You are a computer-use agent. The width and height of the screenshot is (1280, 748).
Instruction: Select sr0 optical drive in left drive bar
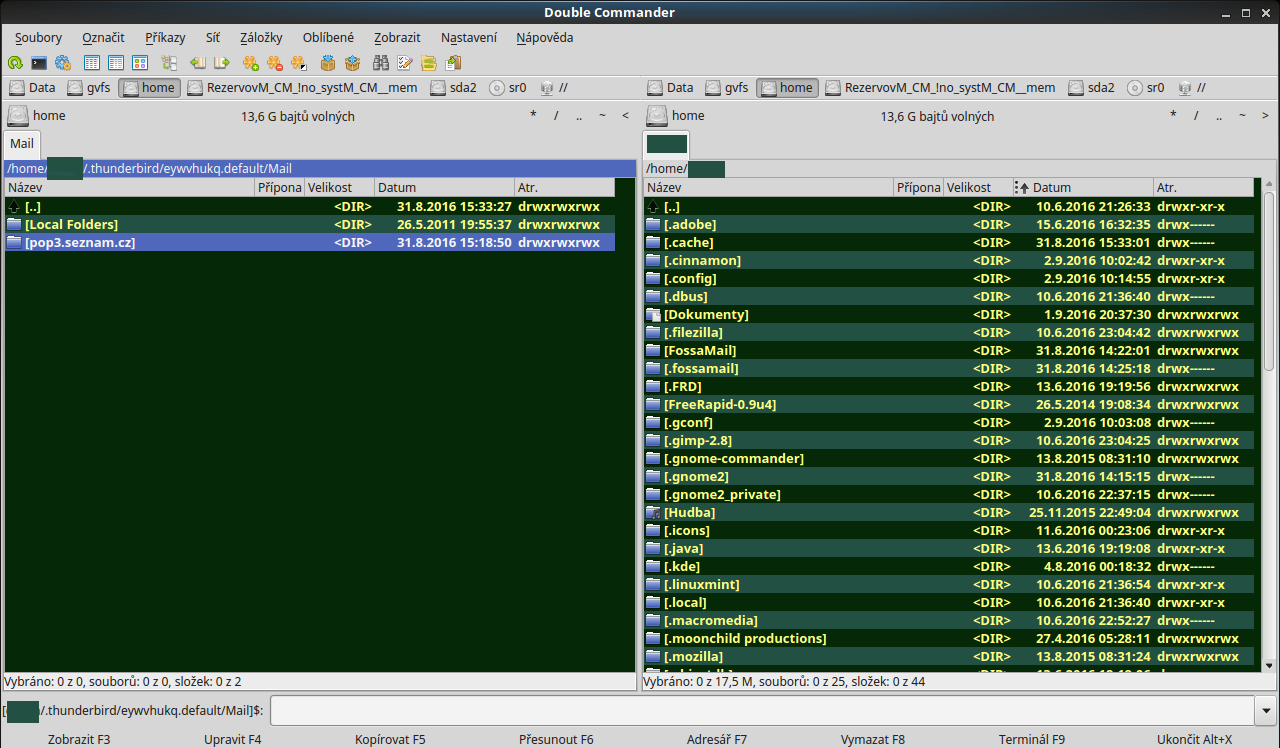(509, 88)
